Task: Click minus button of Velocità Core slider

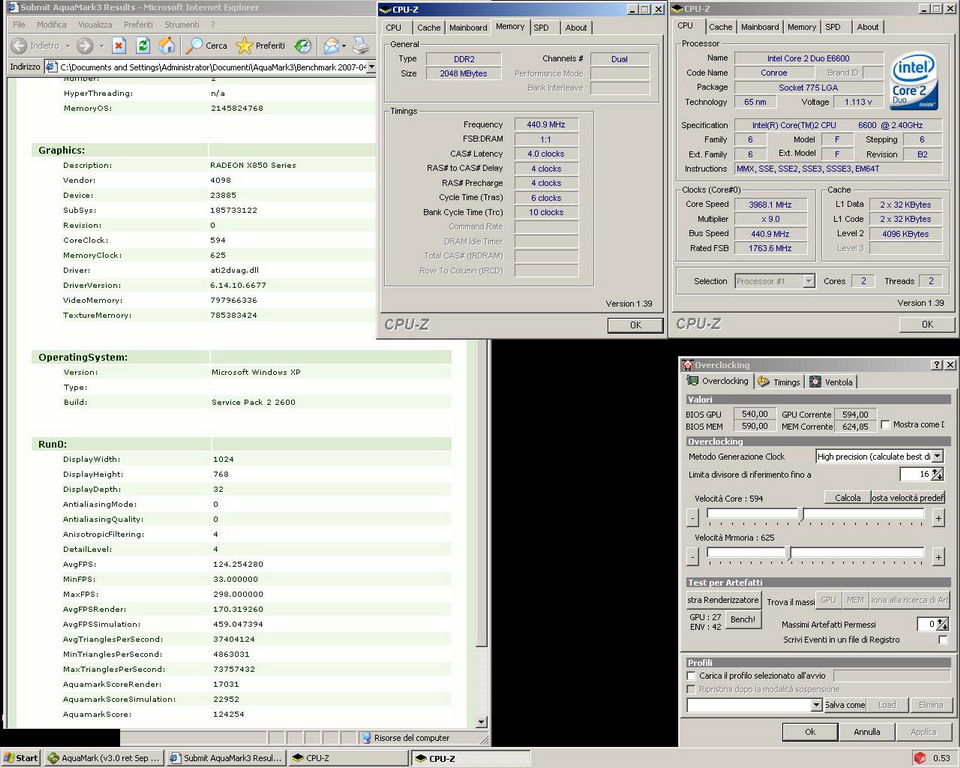Action: (x=692, y=518)
